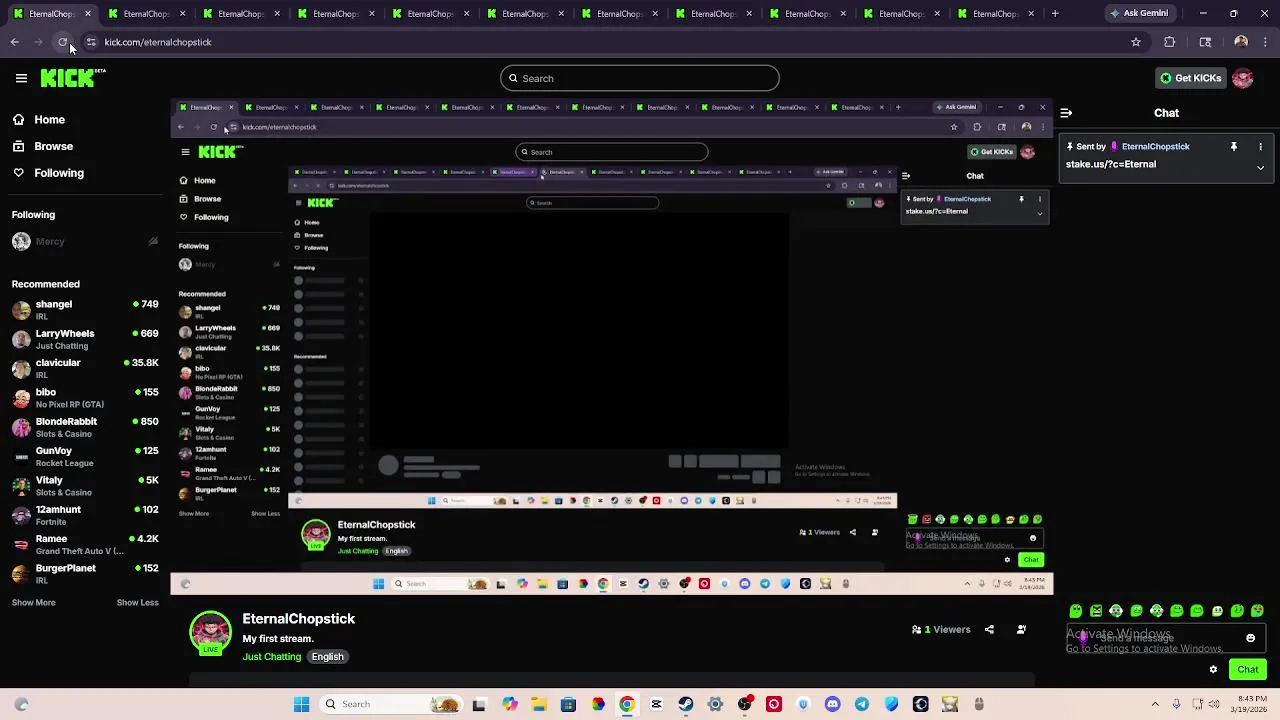Click the green Chat send button
Image resolution: width=1280 pixels, height=720 pixels.
[x=1248, y=670]
